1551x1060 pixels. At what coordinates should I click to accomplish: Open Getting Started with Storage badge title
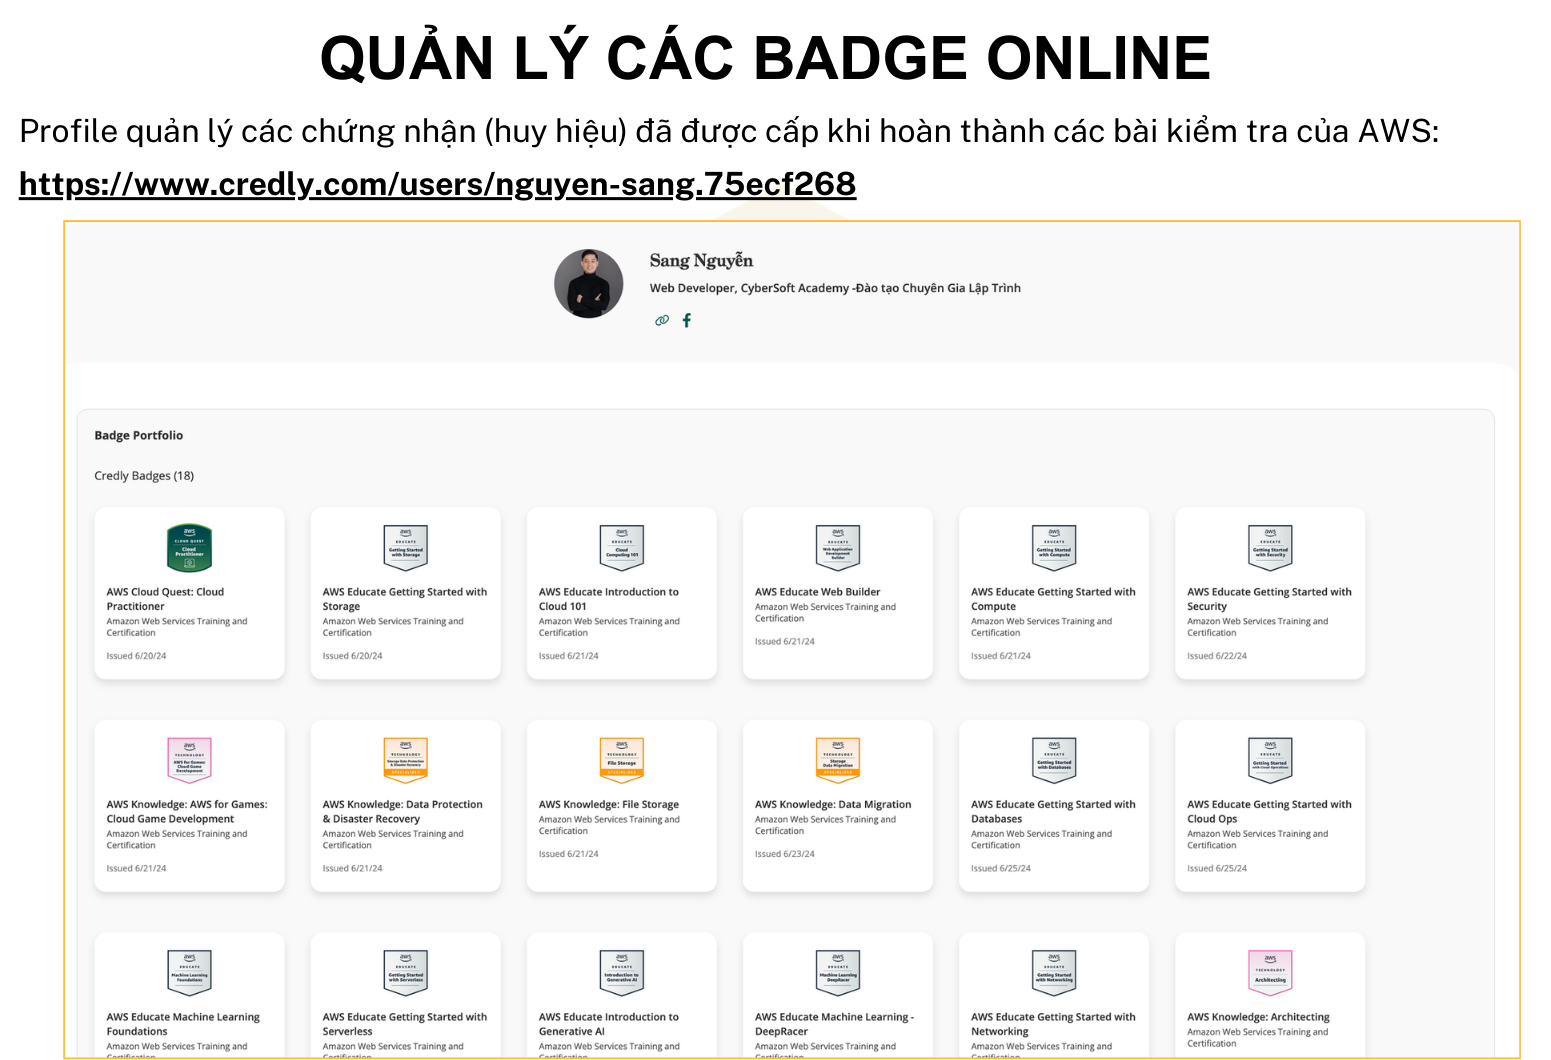[404, 599]
